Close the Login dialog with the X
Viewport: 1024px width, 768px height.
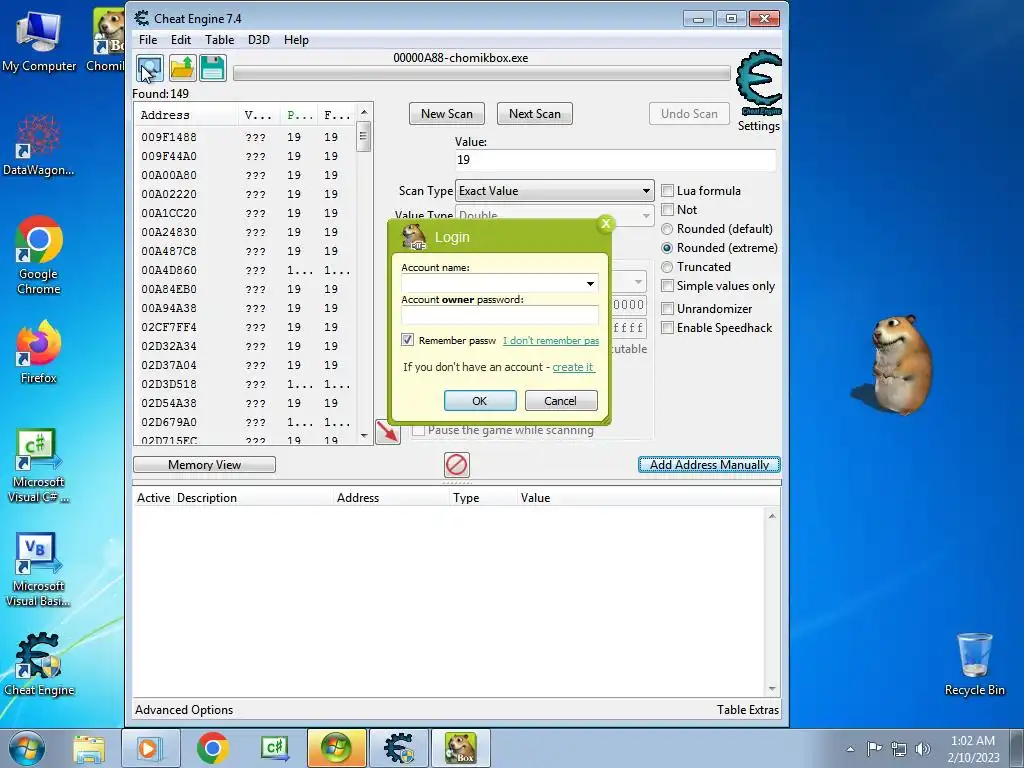coord(606,224)
